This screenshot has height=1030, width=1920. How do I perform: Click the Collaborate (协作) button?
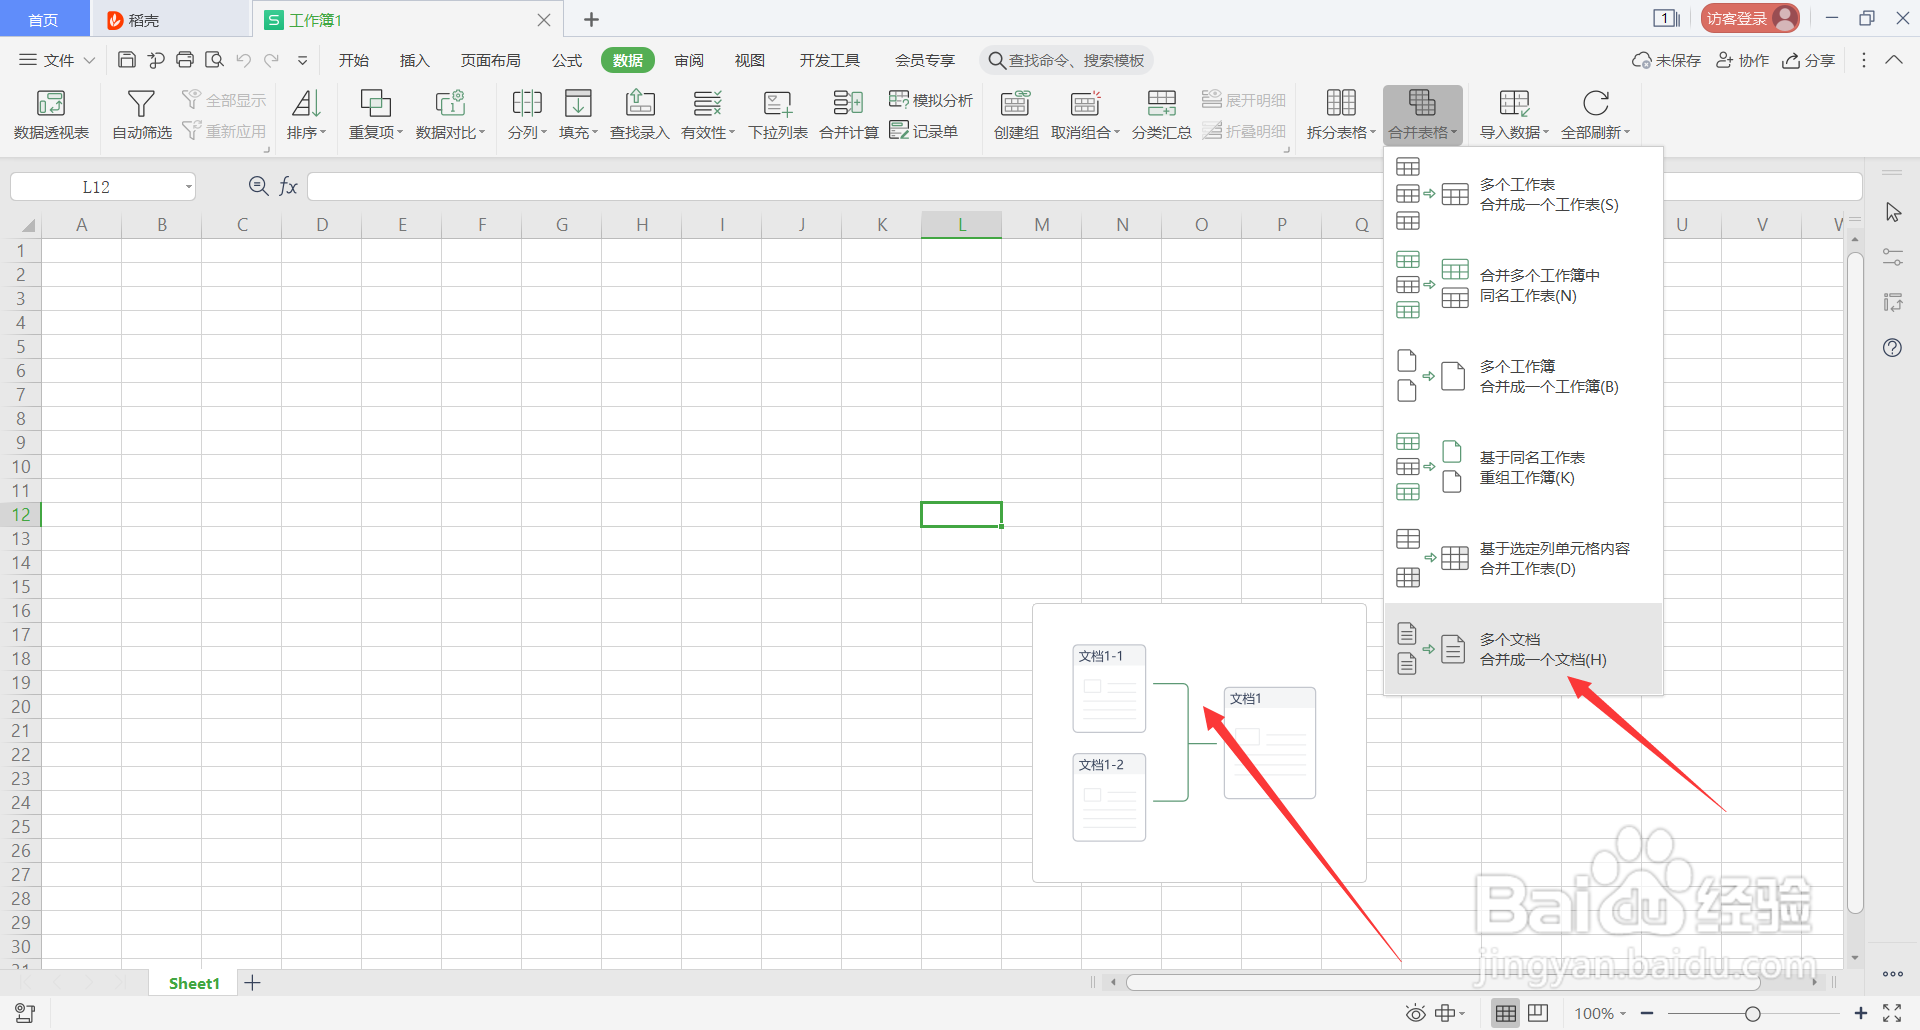click(1743, 60)
